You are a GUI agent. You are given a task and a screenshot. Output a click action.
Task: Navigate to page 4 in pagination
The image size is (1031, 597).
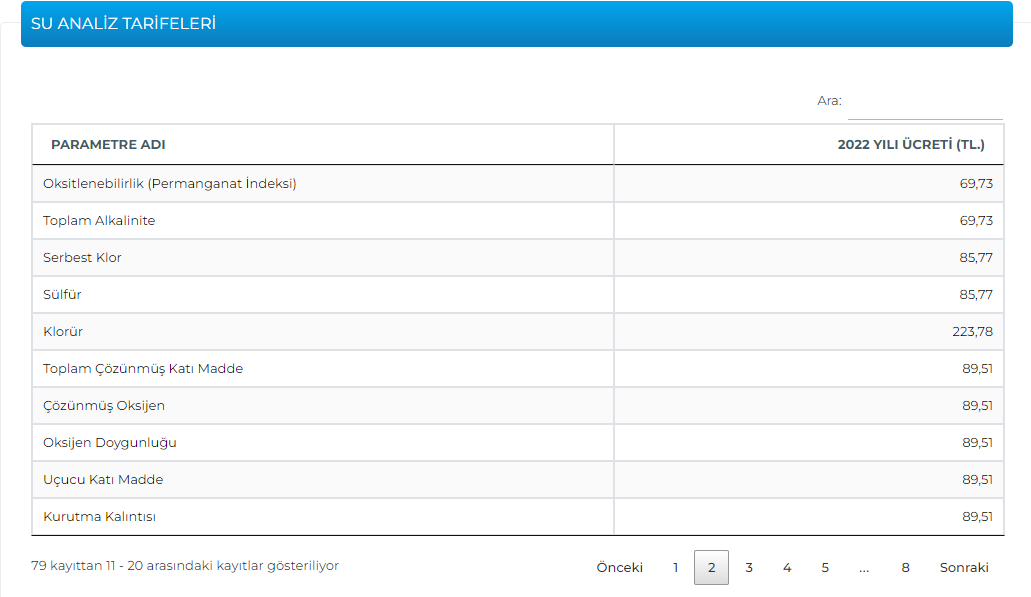pyautogui.click(x=787, y=568)
